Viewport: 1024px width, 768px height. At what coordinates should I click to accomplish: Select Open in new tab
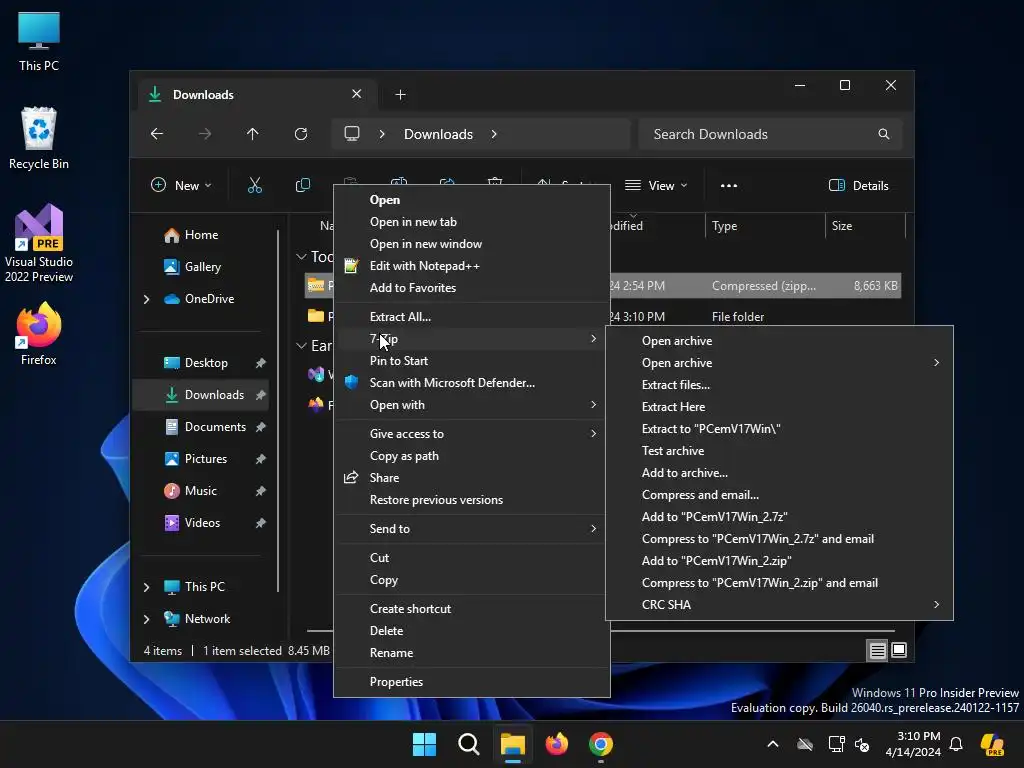pos(472,222)
